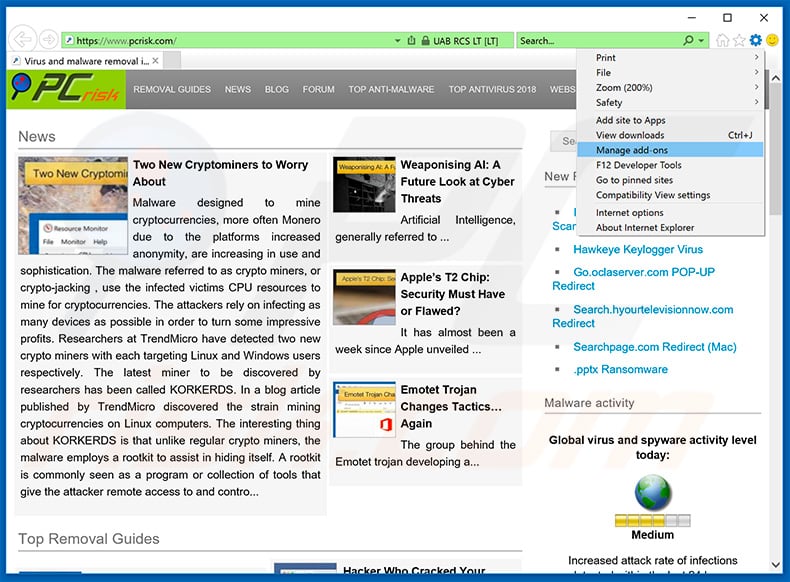Click the browser Back arrow button
This screenshot has height=582, width=790.
pyautogui.click(x=22, y=39)
